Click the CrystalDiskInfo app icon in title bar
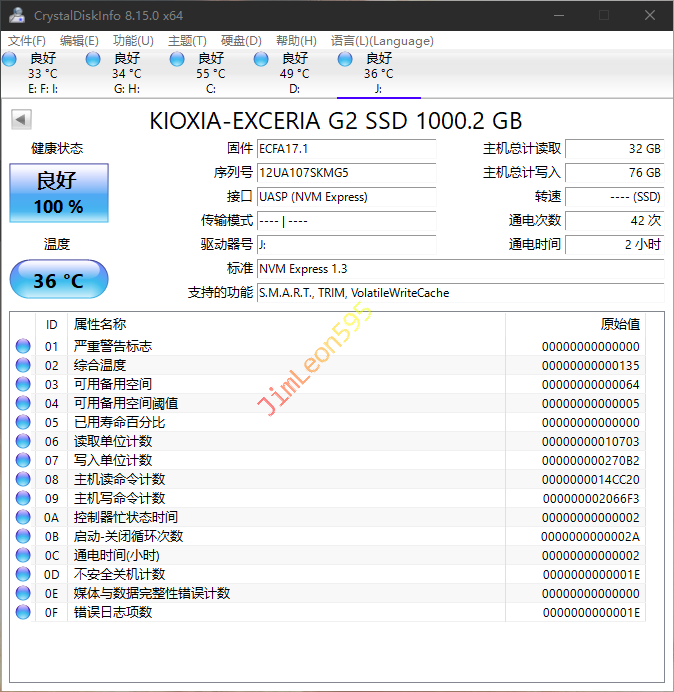 17,15
